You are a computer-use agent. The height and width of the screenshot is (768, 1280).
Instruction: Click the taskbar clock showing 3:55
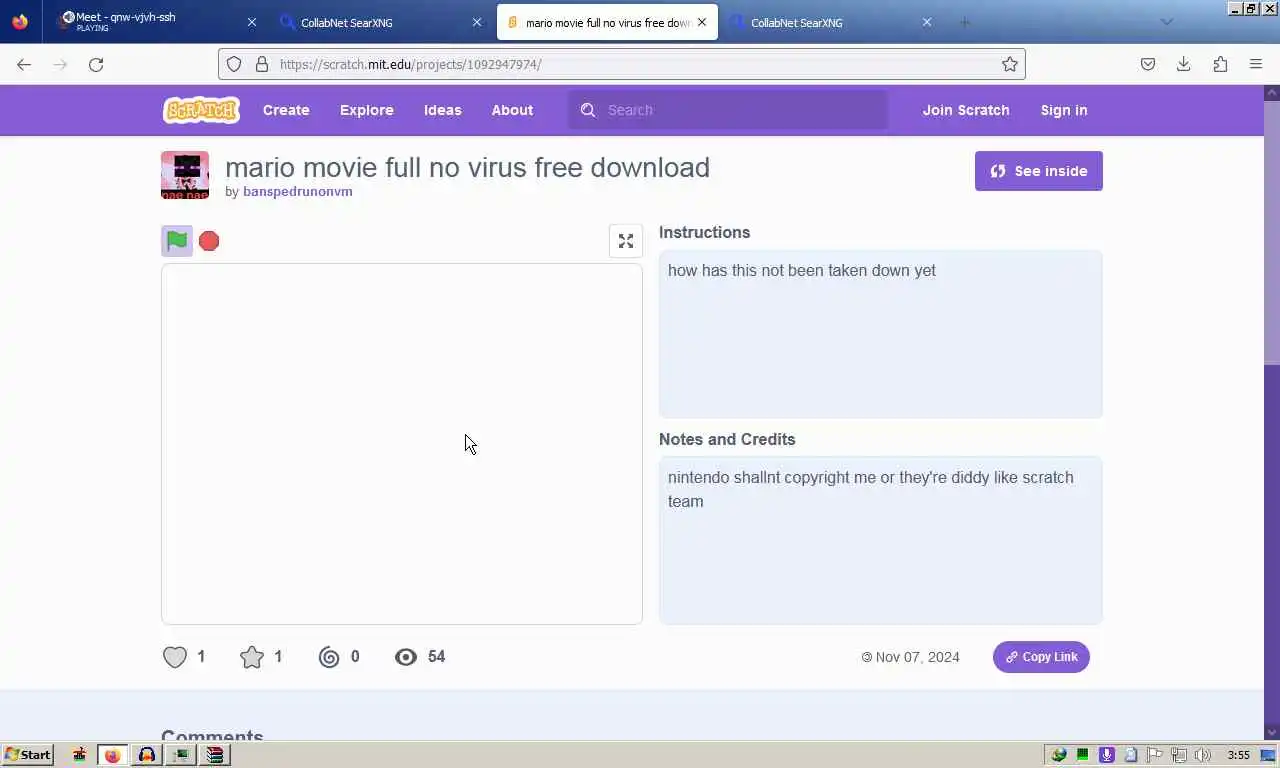[1238, 755]
